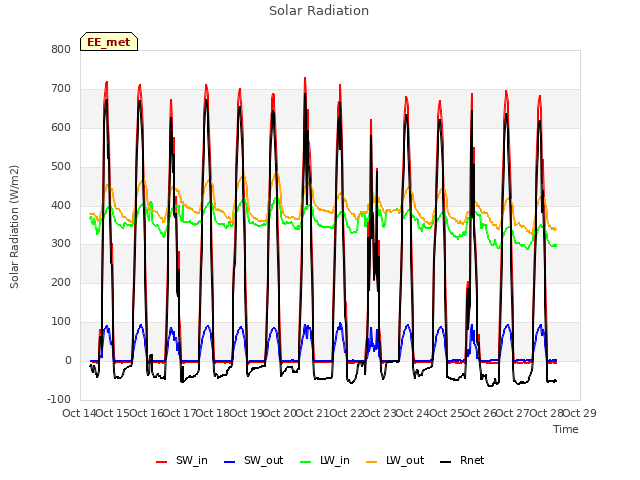Click the EE_met annotation label
Image resolution: width=640 pixels, height=480 pixels.
pyautogui.click(x=109, y=42)
